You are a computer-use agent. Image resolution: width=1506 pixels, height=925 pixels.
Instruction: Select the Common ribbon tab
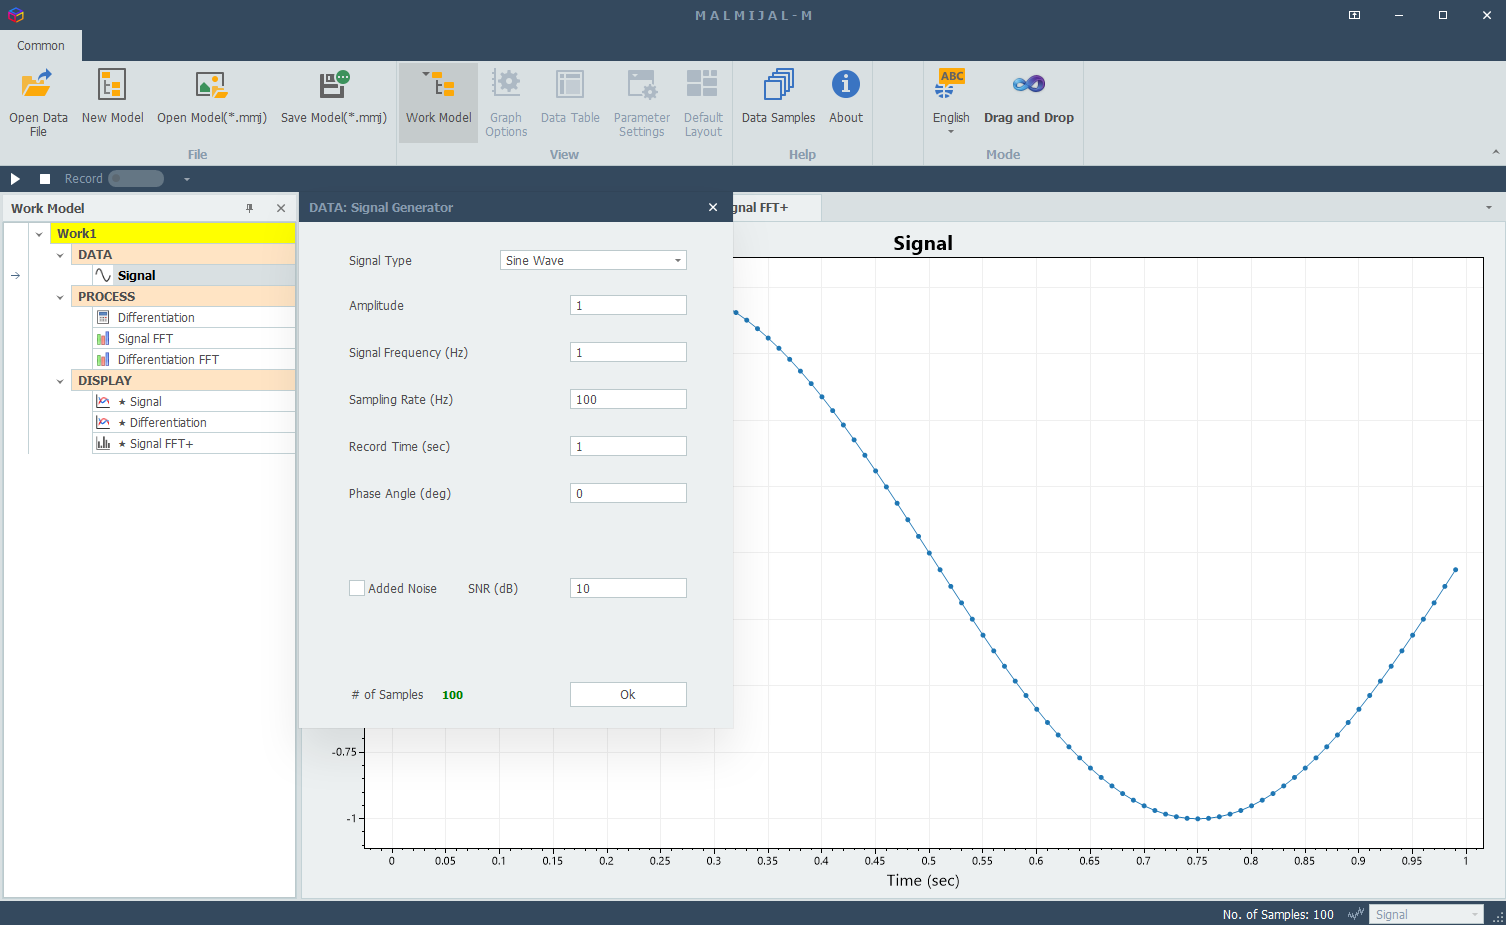[x=41, y=46]
